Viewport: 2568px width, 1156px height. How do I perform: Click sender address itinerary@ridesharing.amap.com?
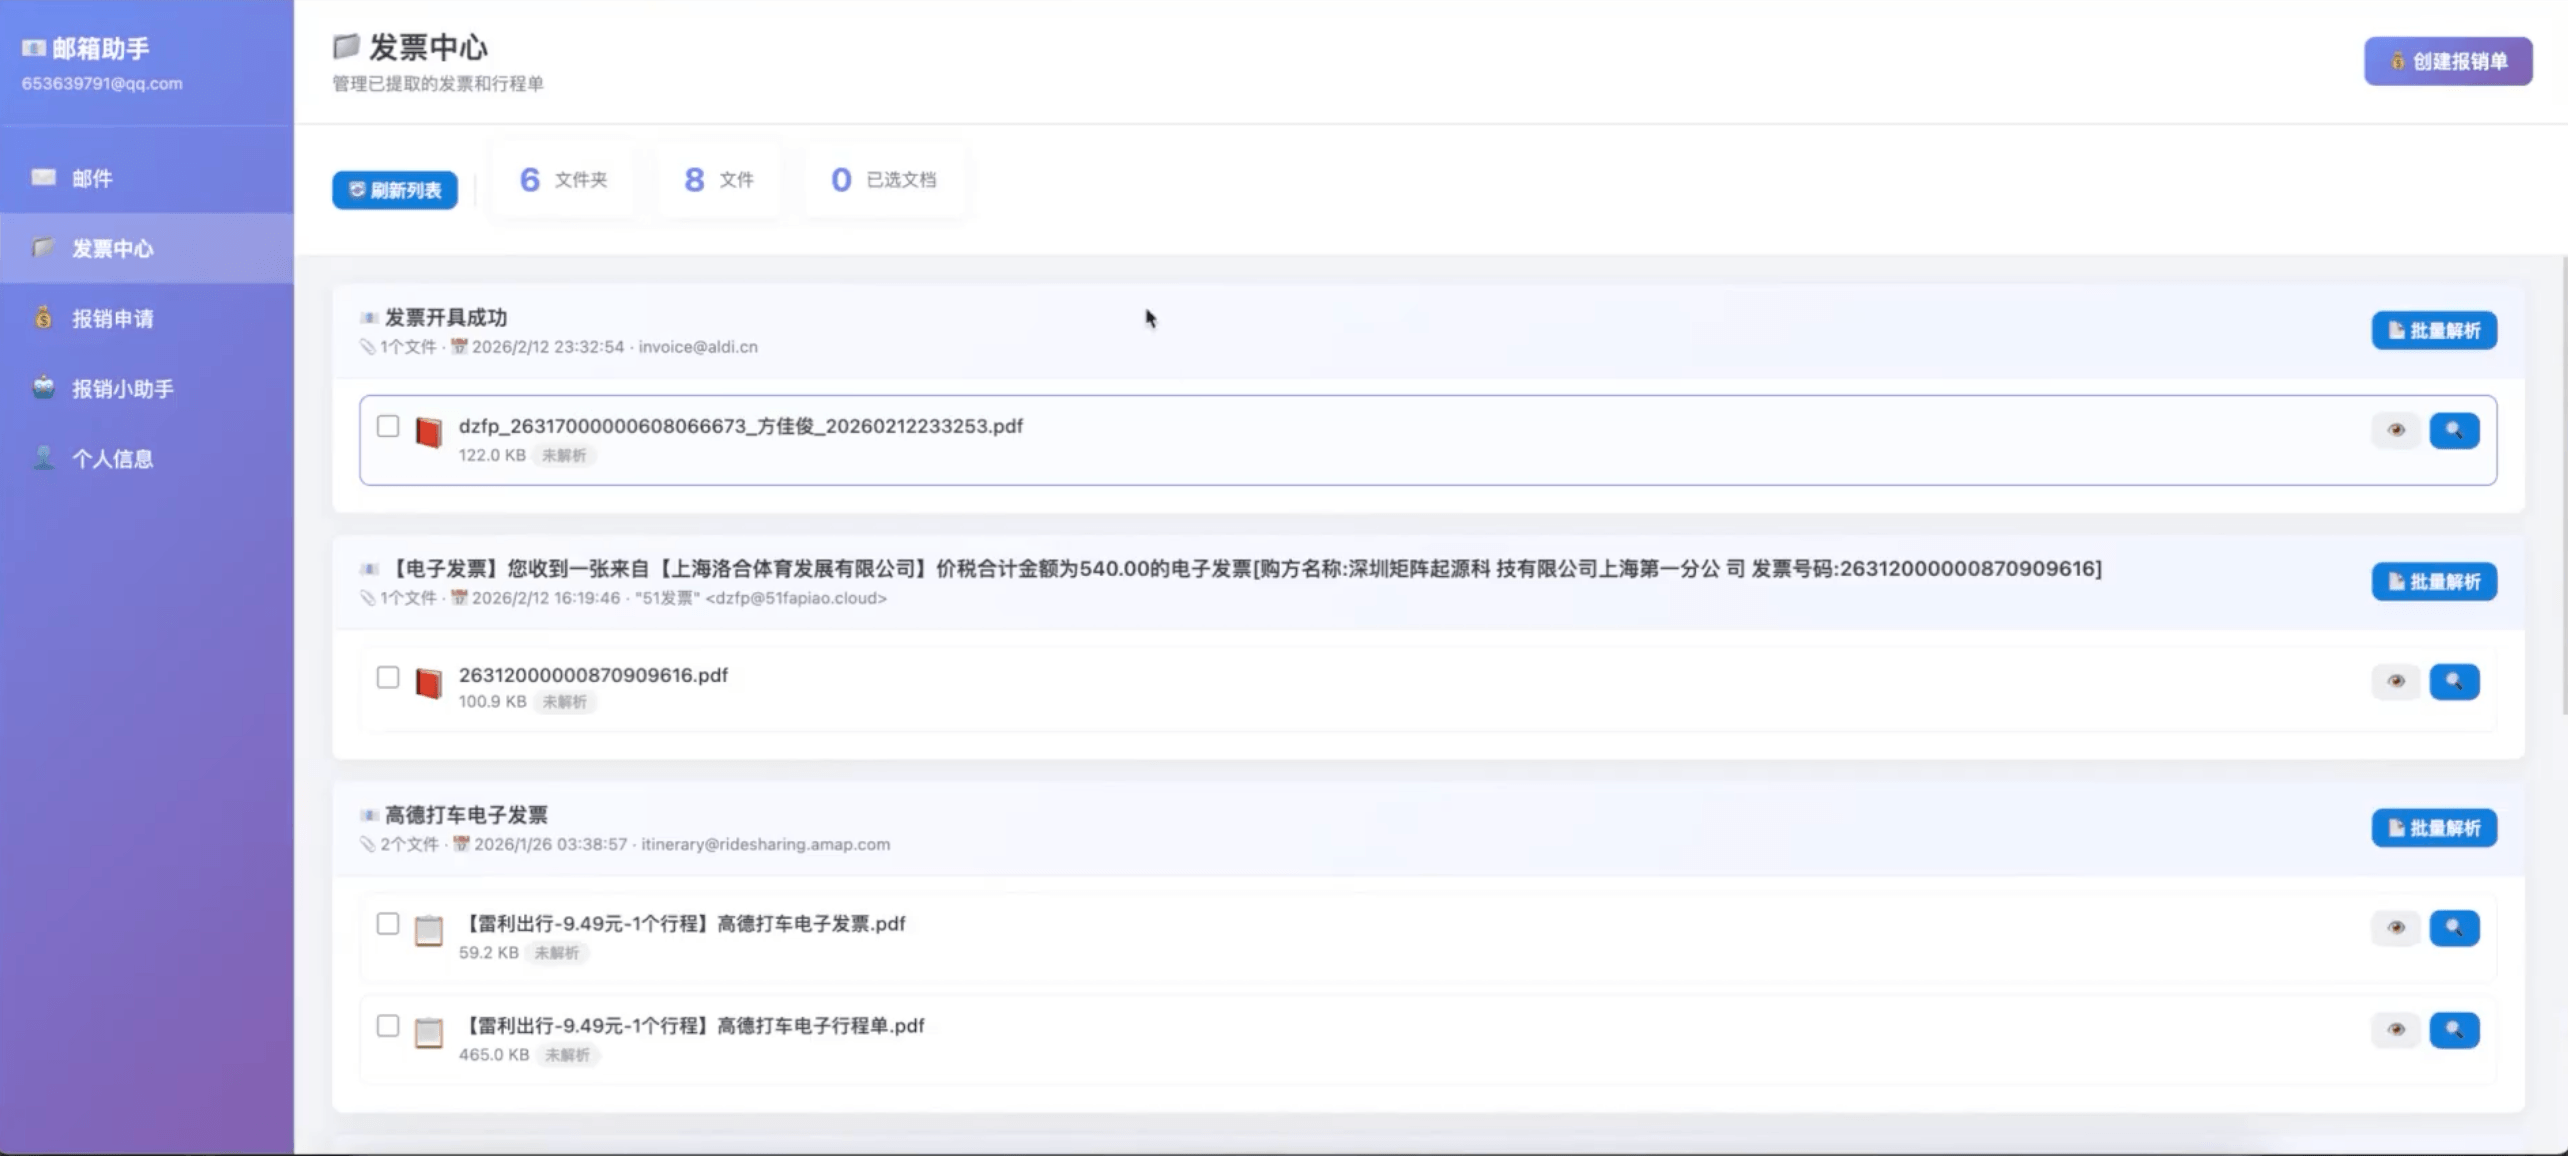(765, 844)
